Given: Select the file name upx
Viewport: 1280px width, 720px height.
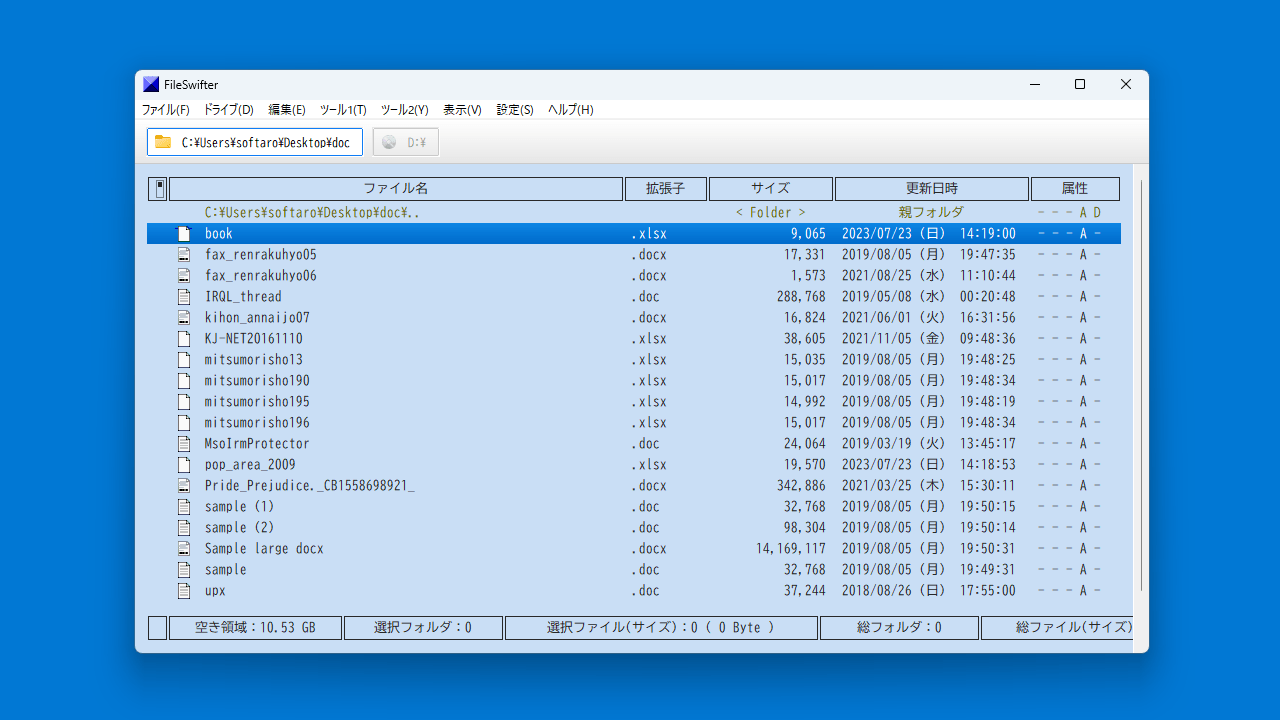Looking at the screenshot, I should coord(215,590).
